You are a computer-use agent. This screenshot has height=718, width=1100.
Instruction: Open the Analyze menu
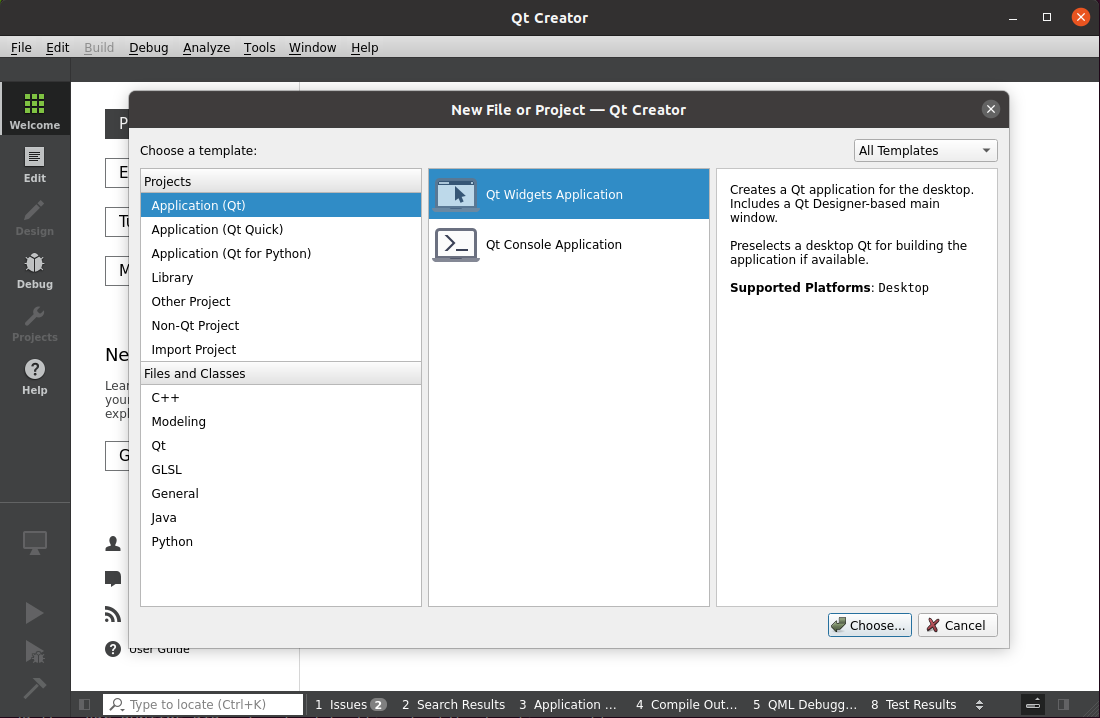[206, 47]
